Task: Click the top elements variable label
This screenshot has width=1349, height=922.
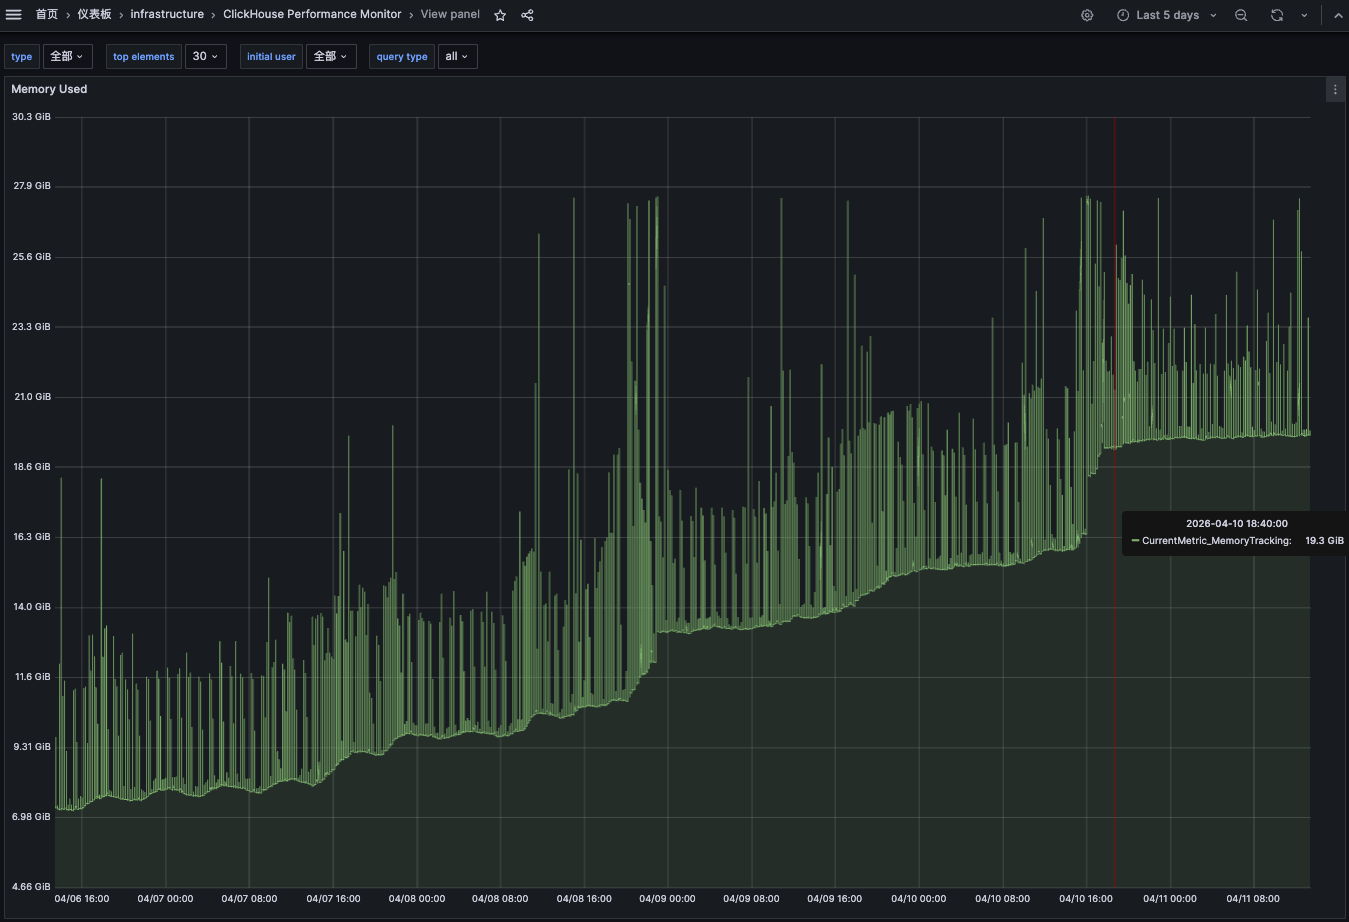Action: (144, 56)
